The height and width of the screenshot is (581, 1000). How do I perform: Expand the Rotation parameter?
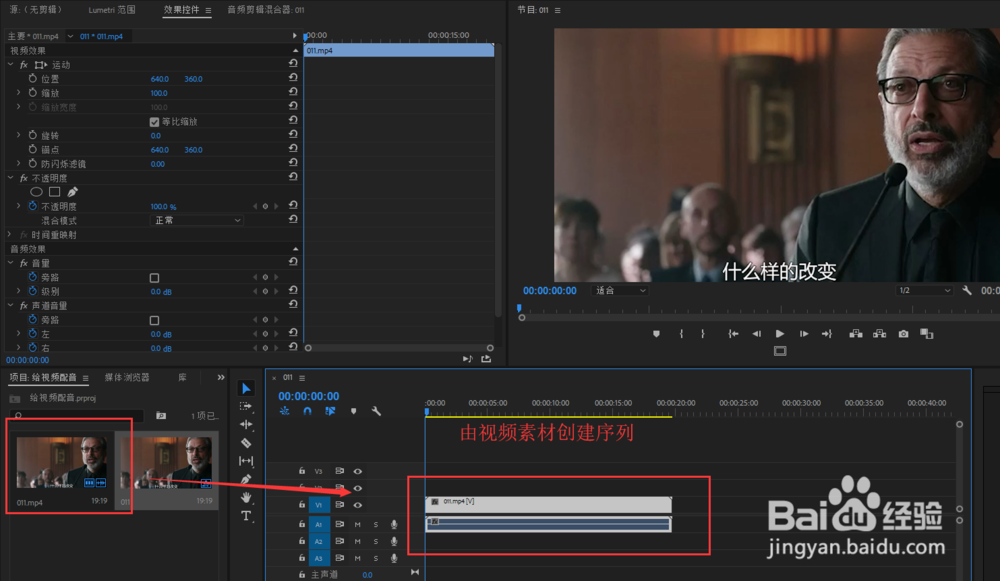click(18, 135)
